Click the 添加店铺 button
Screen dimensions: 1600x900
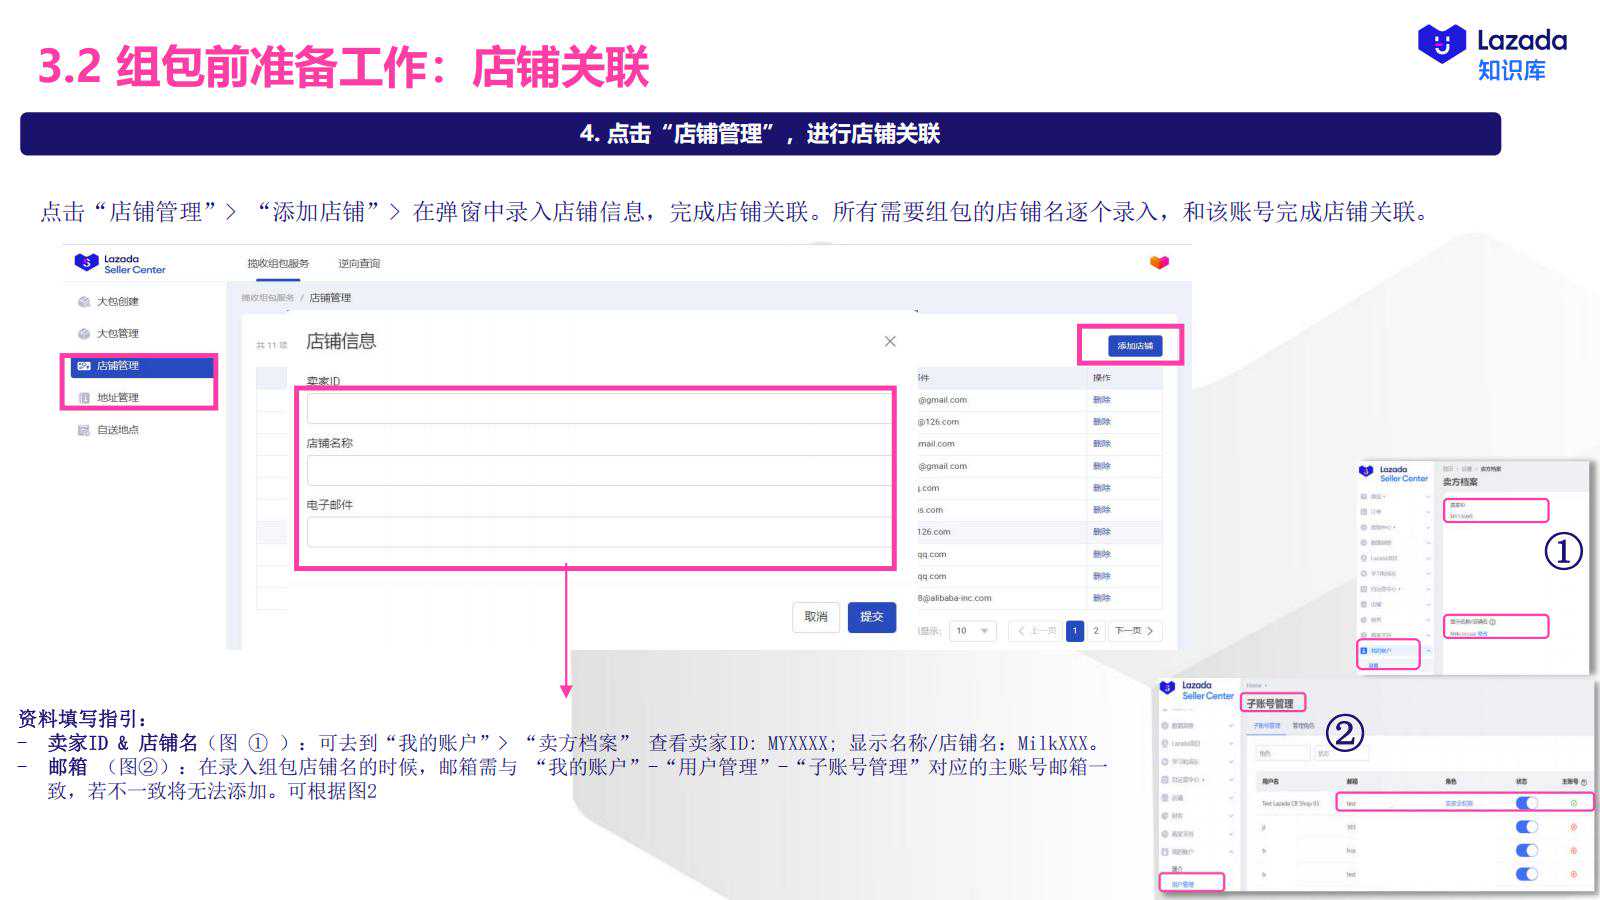[1135, 346]
